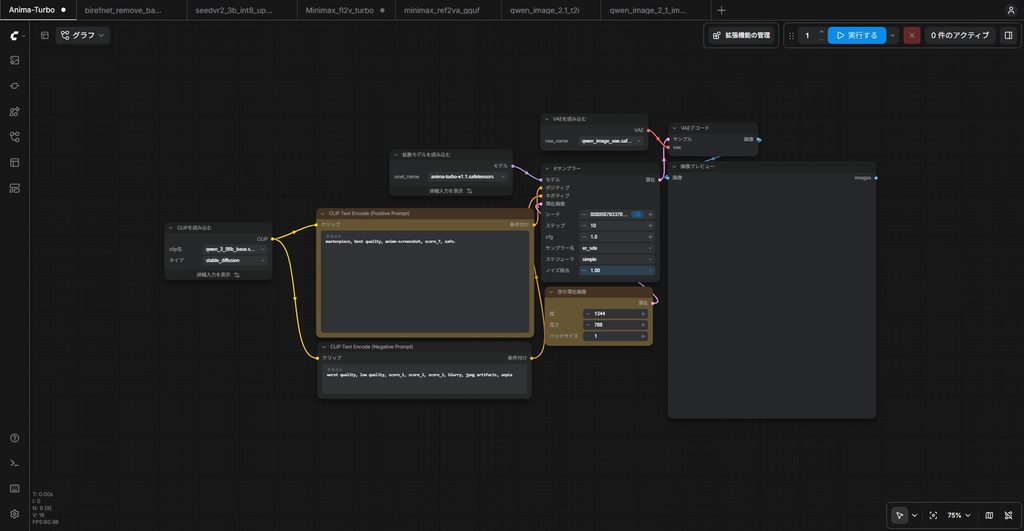Toggle the seed control-after-generate button
This screenshot has height=531, width=1024.
click(x=637, y=214)
